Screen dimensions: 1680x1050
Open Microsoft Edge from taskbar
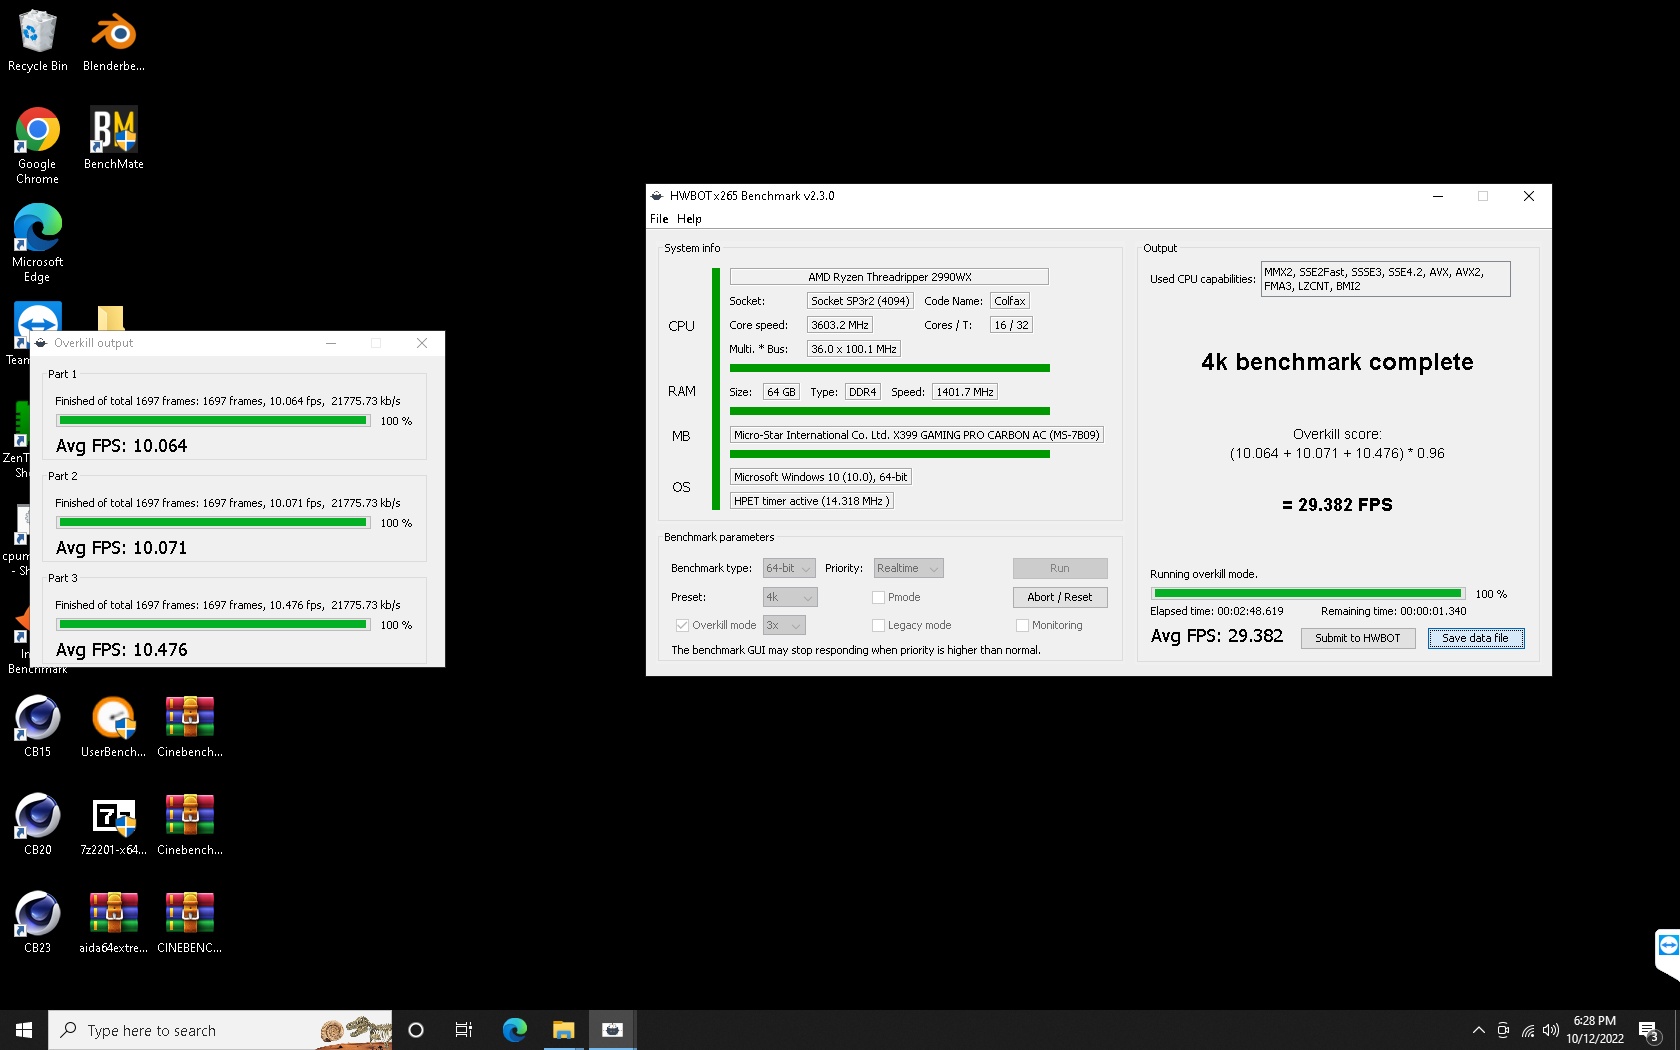point(515,1030)
